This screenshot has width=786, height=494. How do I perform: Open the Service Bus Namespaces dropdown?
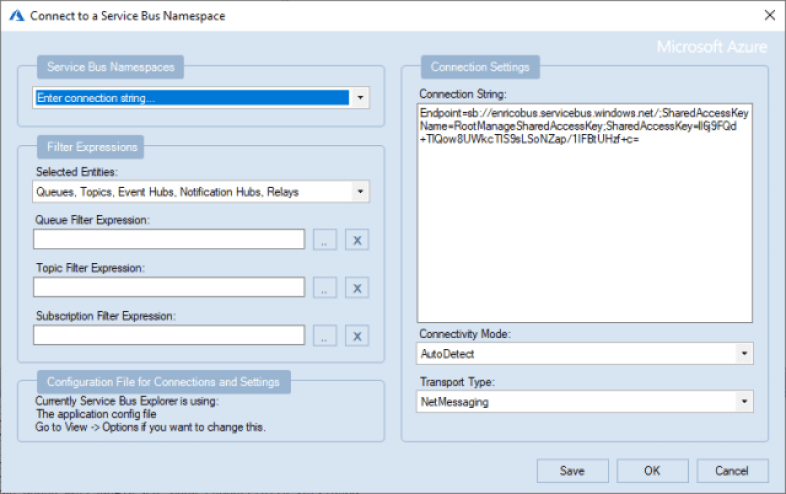tap(360, 98)
